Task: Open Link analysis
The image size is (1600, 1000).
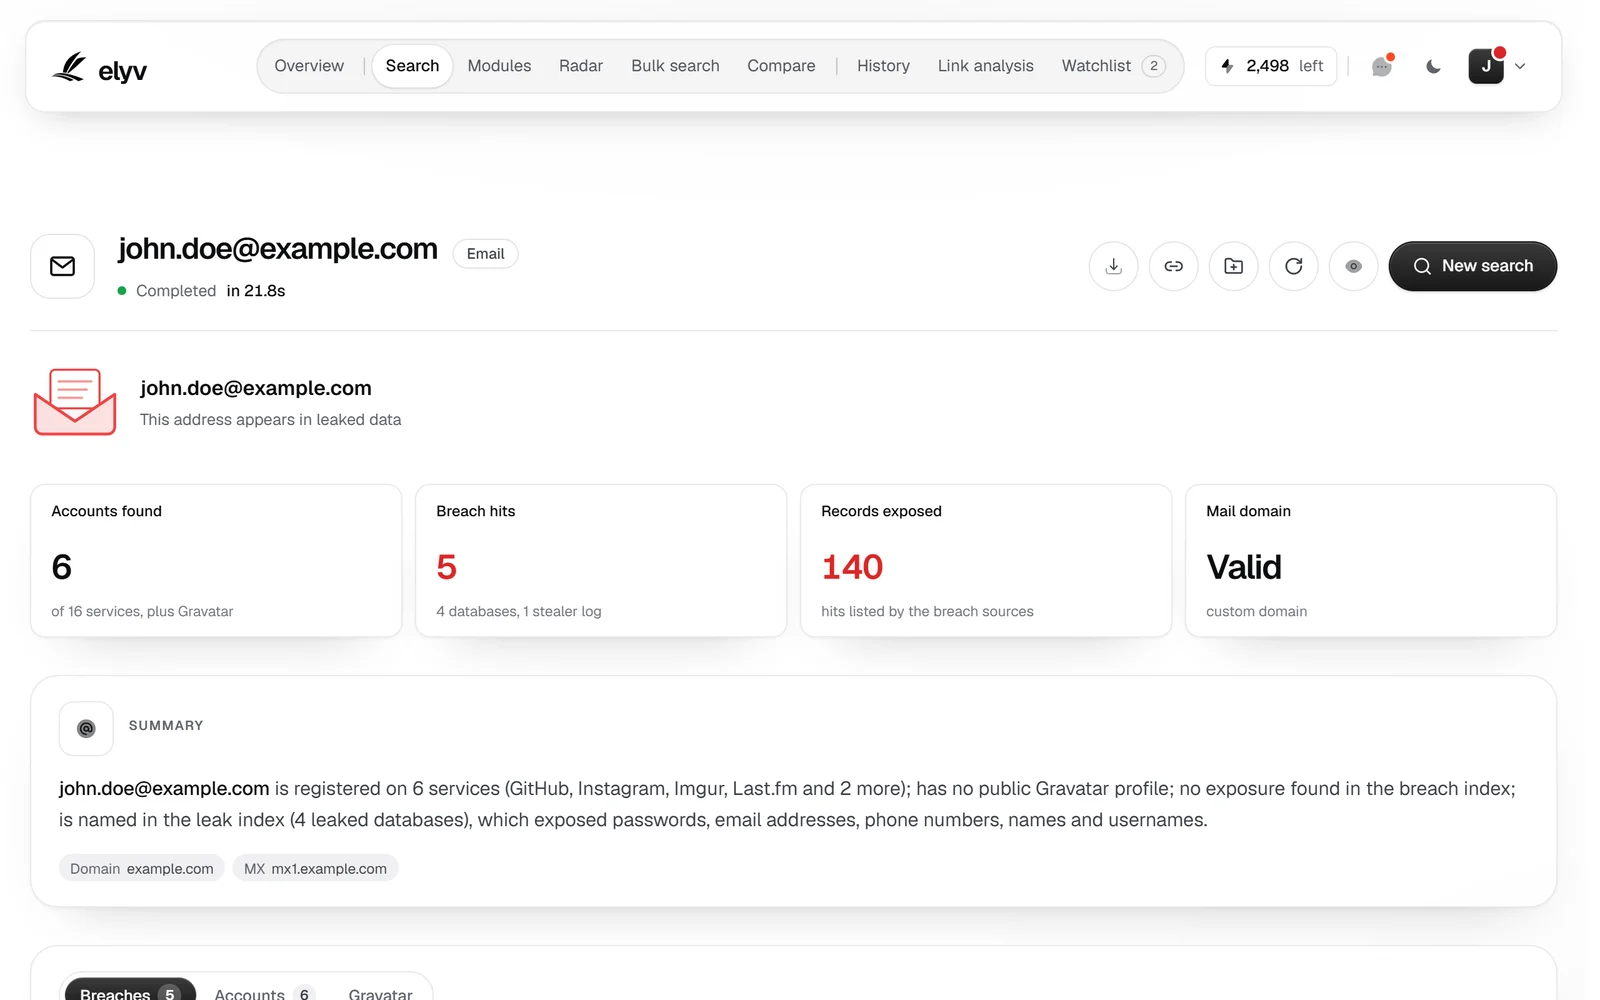Action: click(x=985, y=66)
